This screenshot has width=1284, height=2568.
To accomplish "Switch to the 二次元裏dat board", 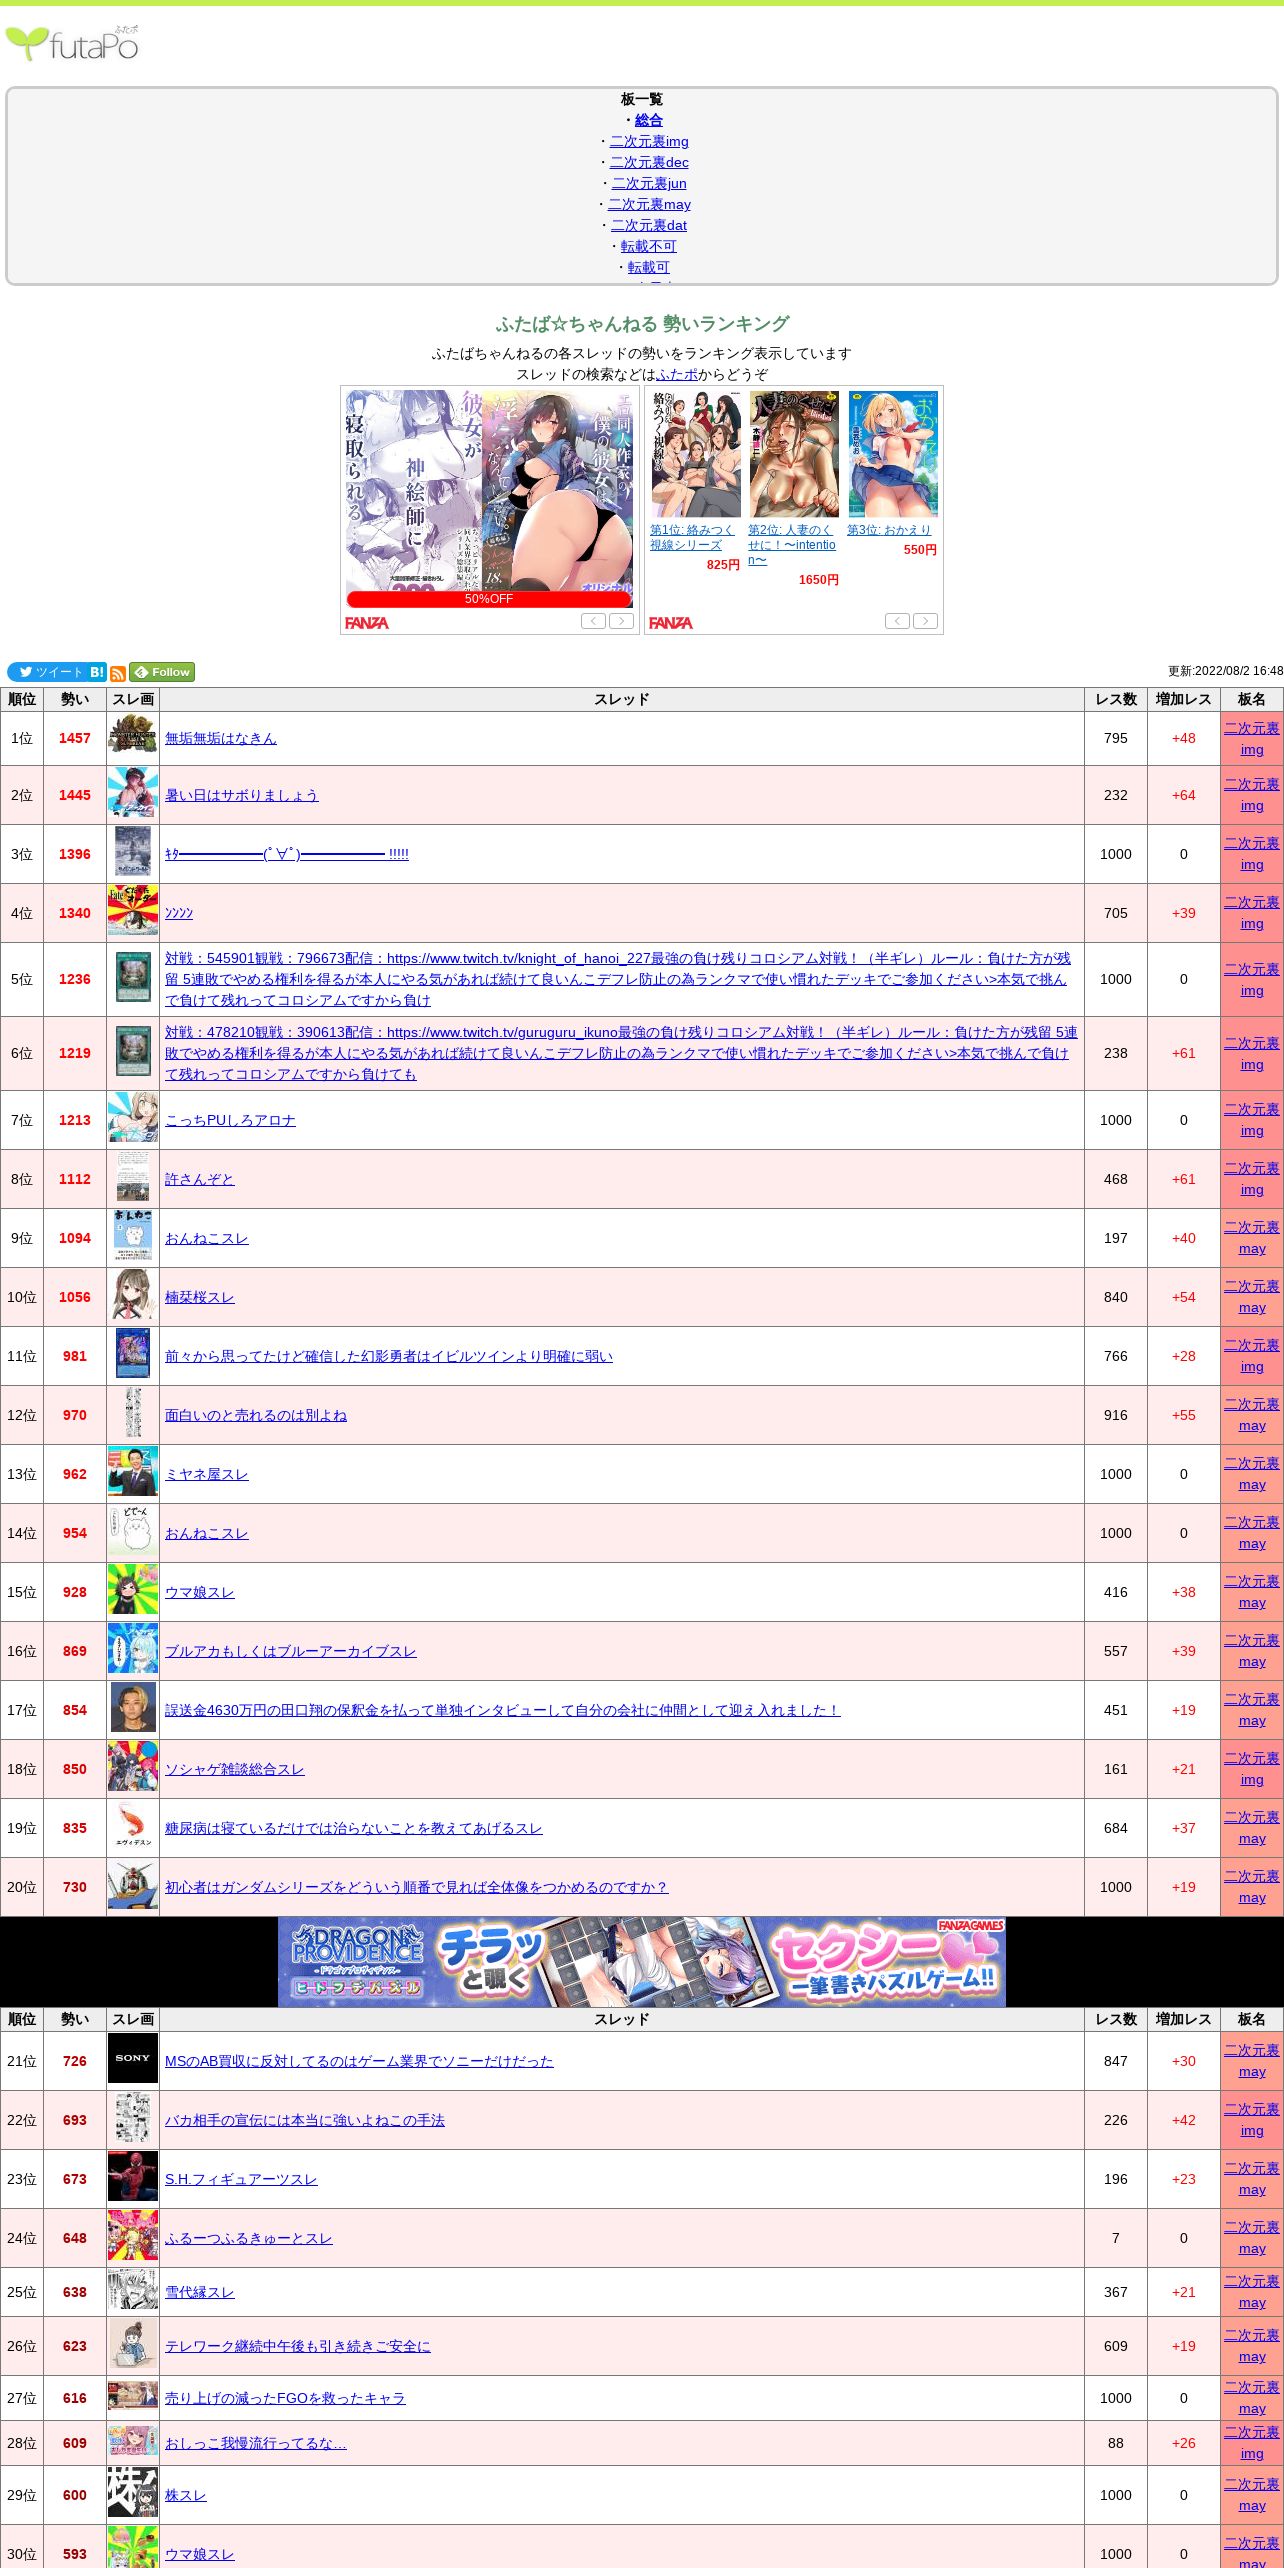I will coord(649,225).
